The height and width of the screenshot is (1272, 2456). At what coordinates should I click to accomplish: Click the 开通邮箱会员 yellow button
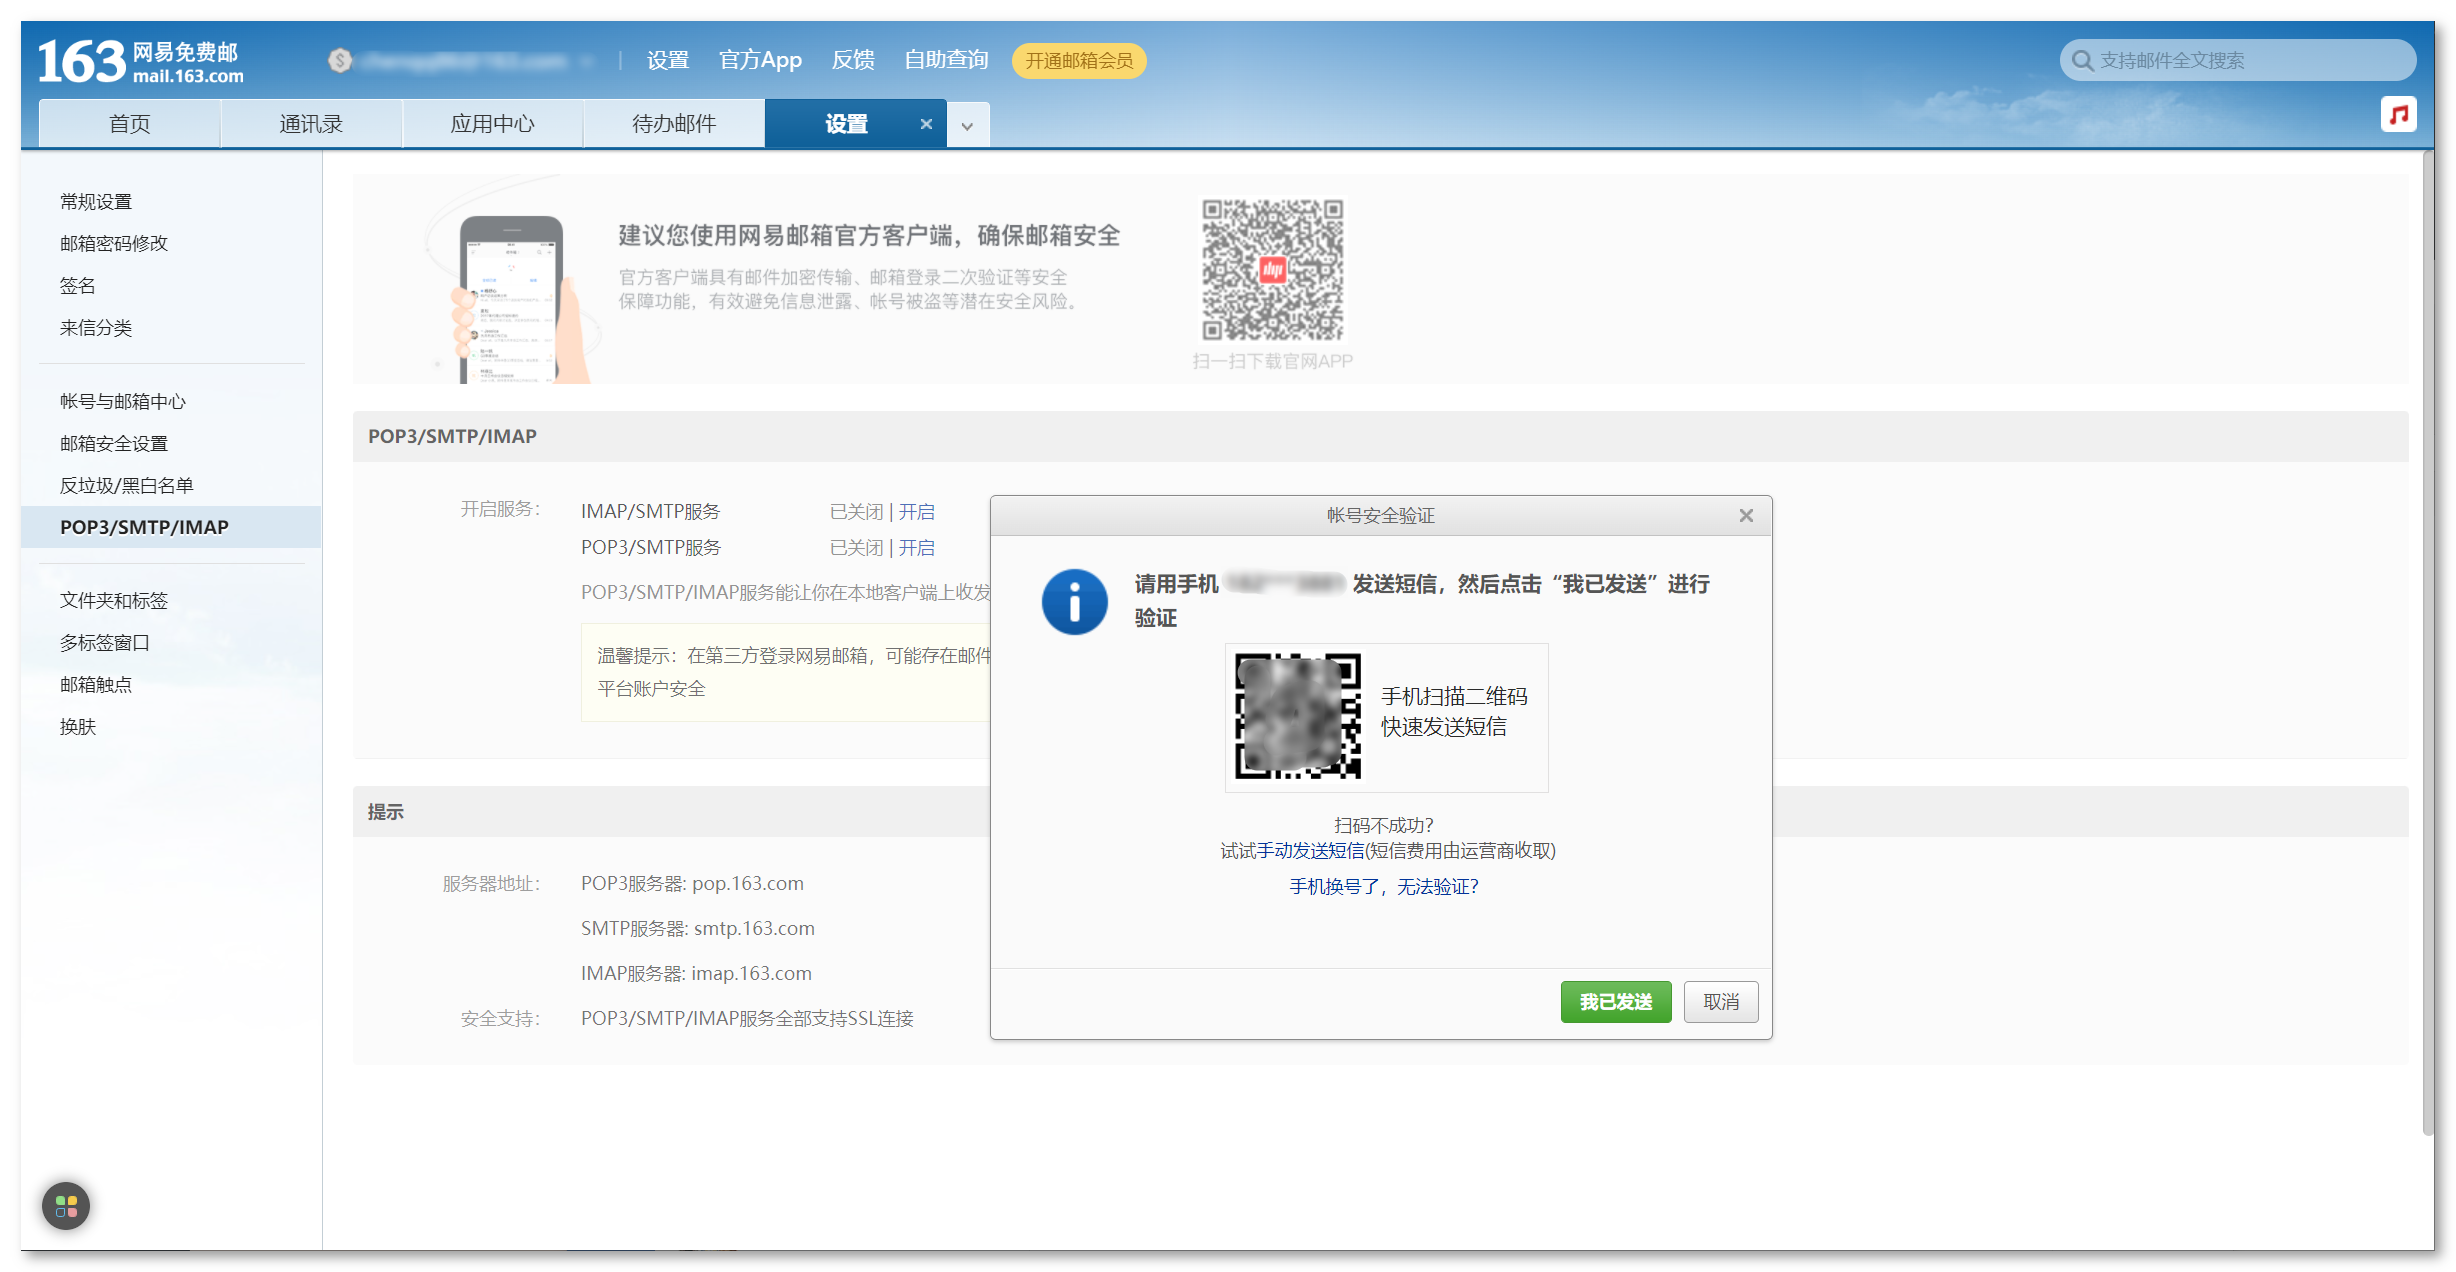pyautogui.click(x=1079, y=61)
